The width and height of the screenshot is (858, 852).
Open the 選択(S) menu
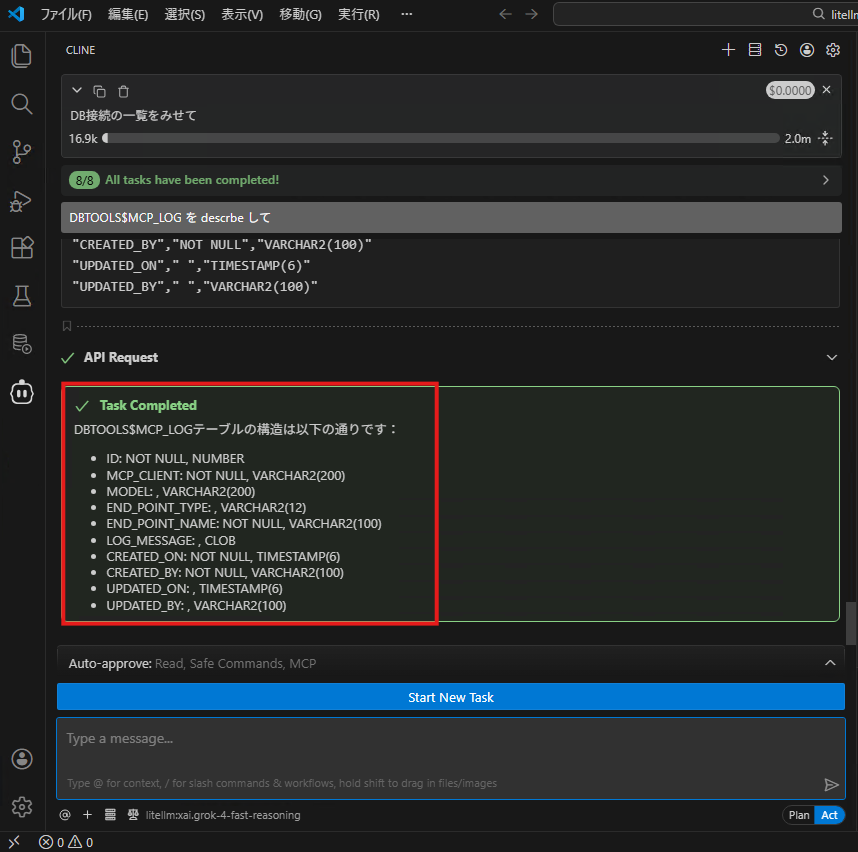184,14
